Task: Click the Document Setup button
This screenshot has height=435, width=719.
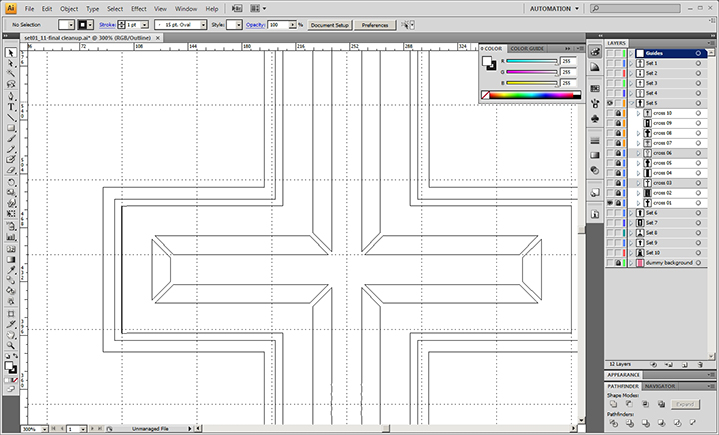Action: (x=329, y=24)
